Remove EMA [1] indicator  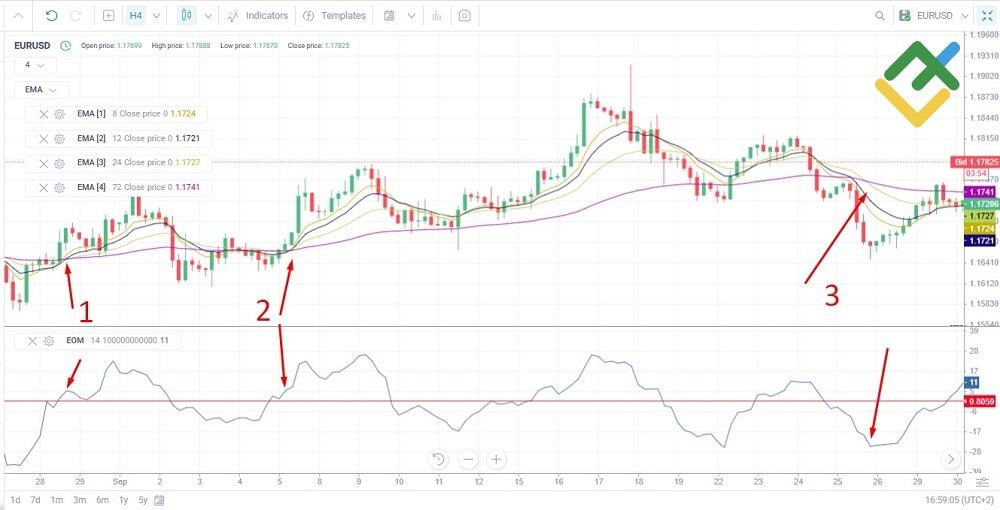click(43, 114)
